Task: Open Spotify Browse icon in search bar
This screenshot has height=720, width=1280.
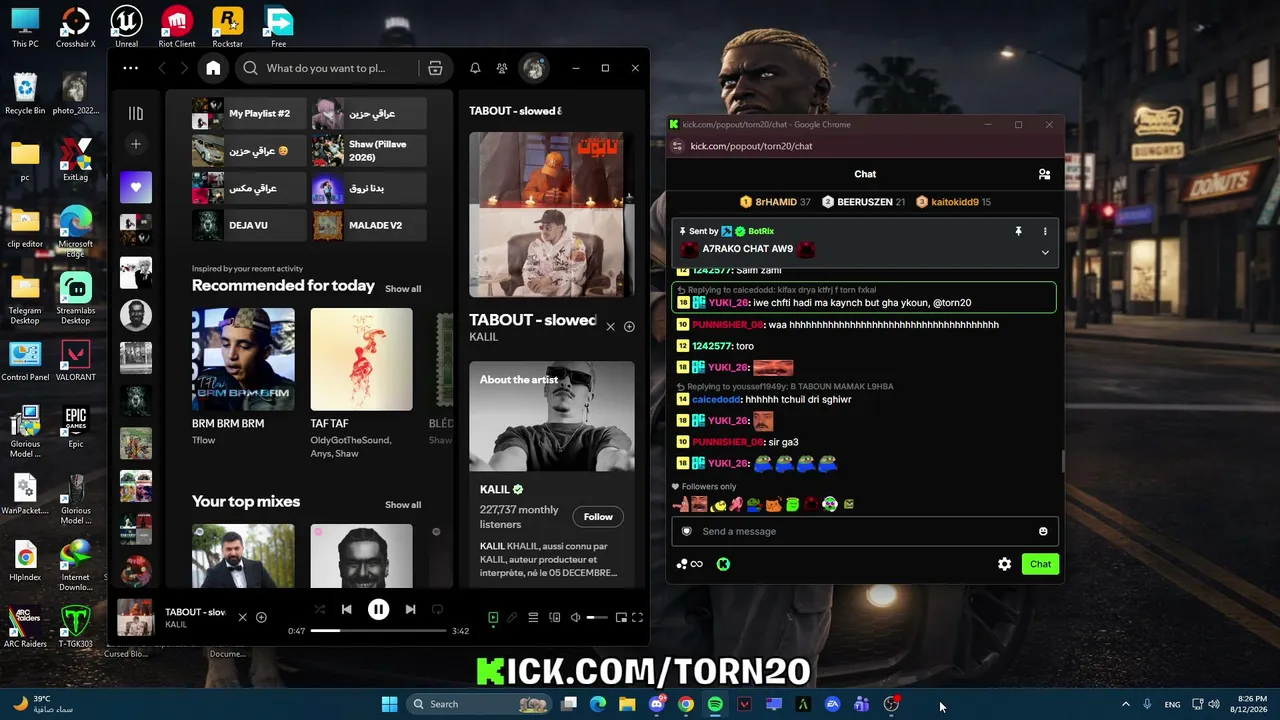Action: click(435, 68)
